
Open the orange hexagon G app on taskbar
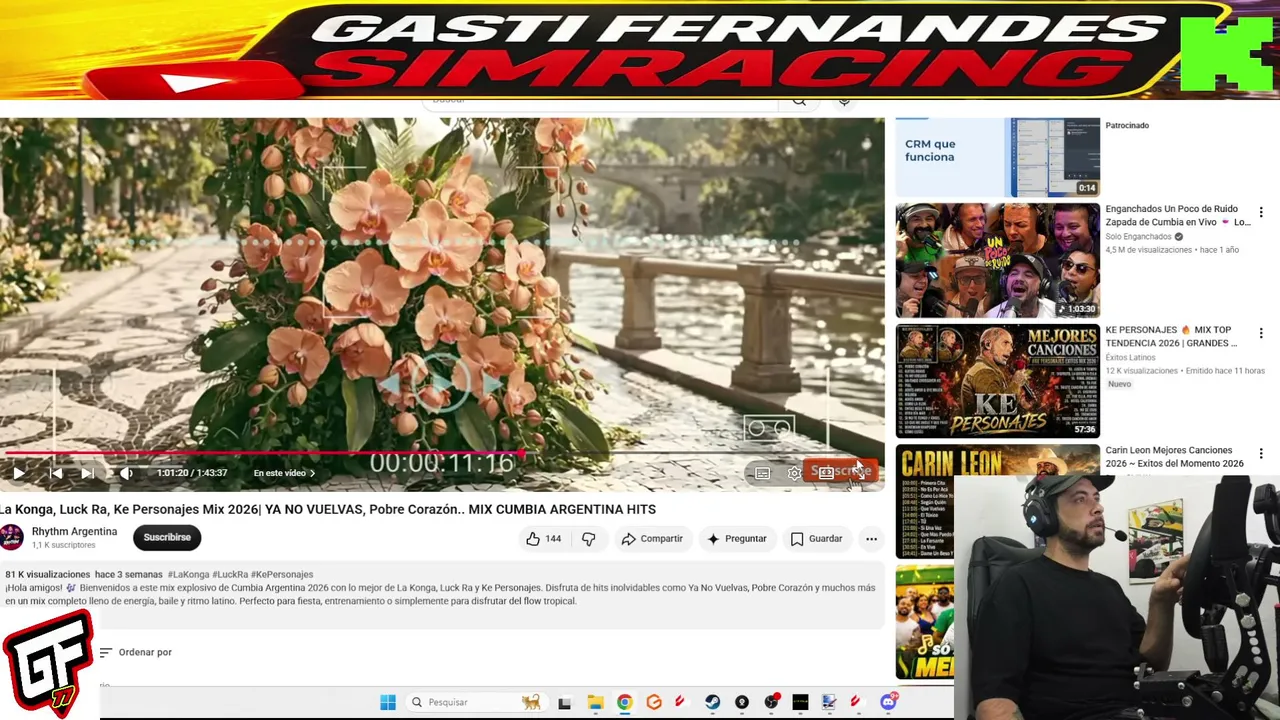coord(654,702)
